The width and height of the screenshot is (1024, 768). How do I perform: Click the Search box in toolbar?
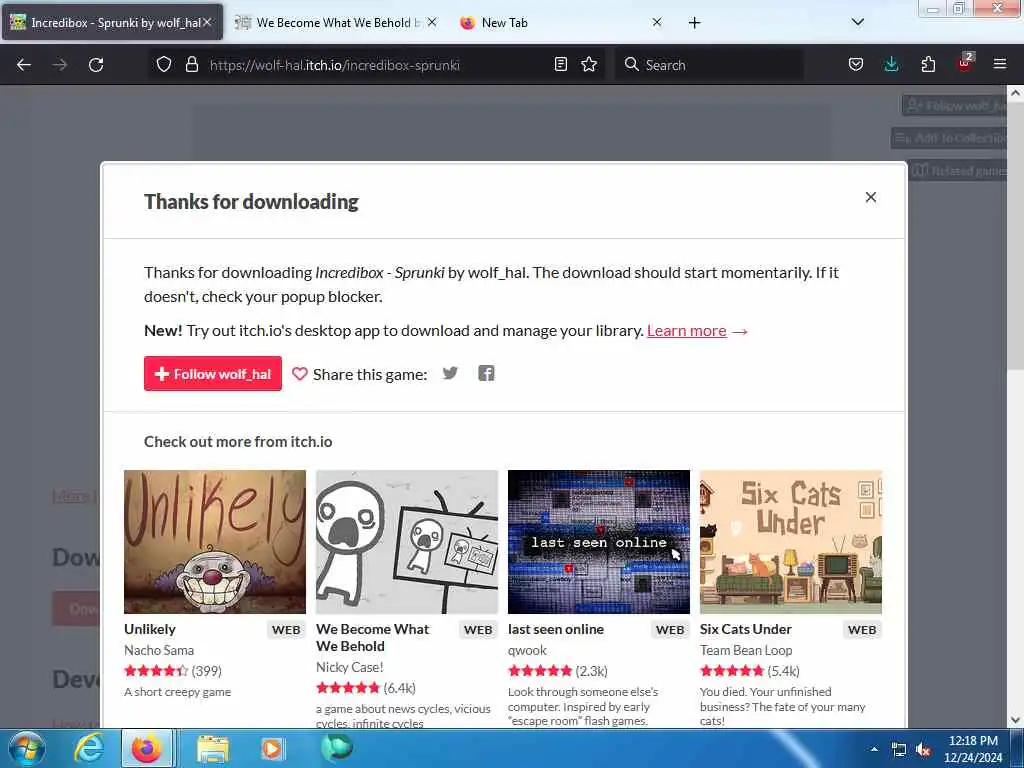(x=711, y=65)
